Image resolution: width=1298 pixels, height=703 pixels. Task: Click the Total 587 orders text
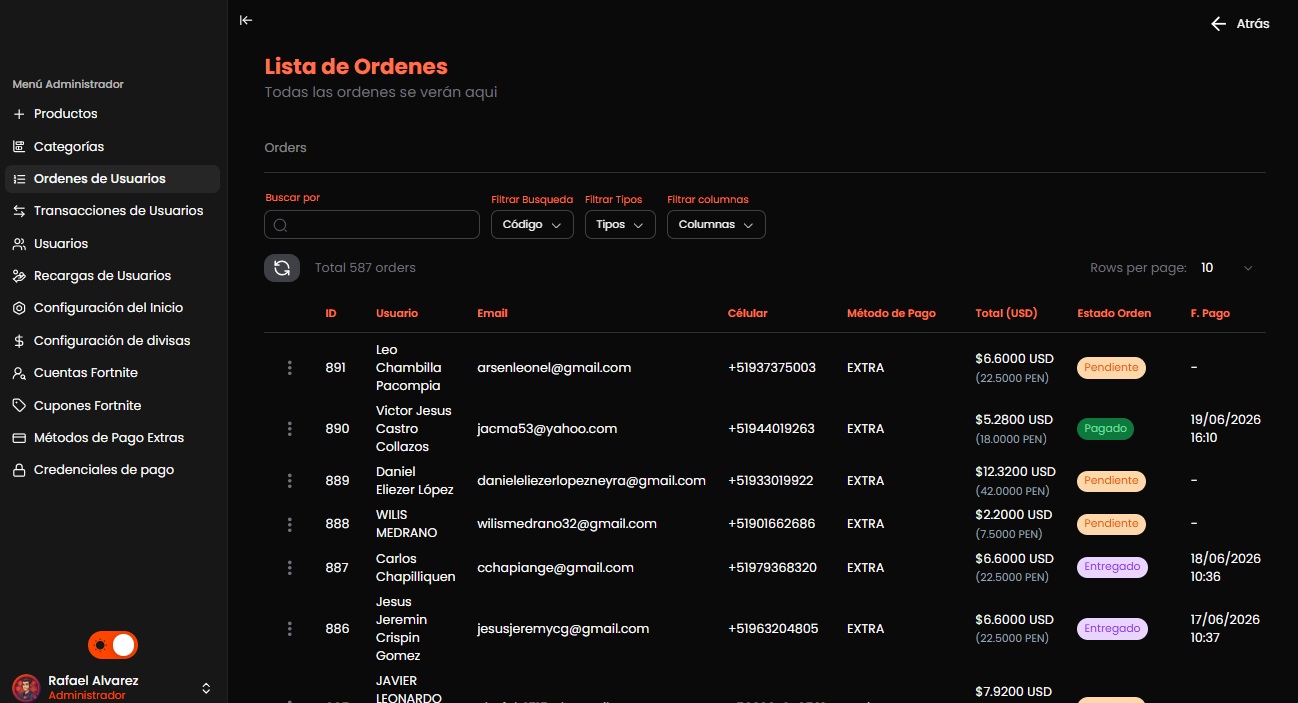tap(365, 268)
